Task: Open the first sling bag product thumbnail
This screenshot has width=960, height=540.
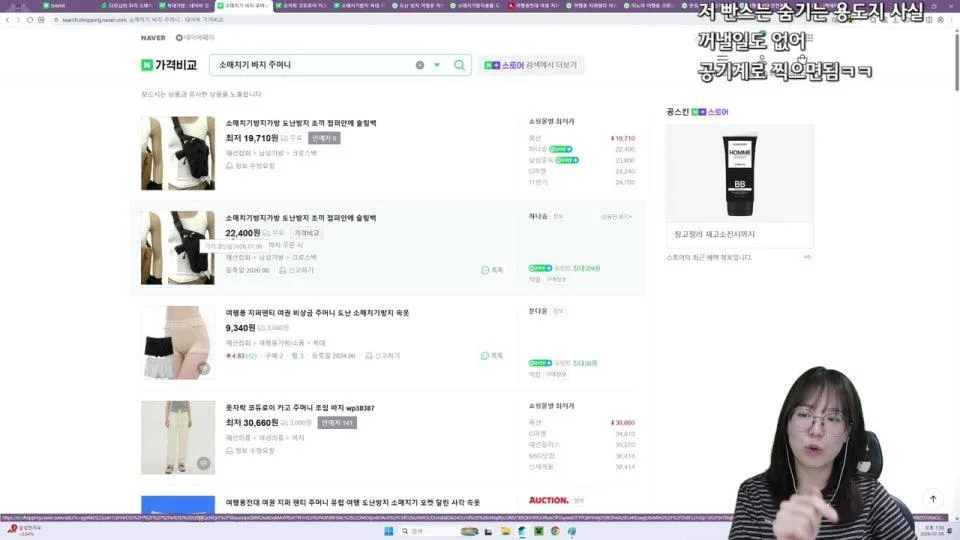Action: click(x=178, y=153)
